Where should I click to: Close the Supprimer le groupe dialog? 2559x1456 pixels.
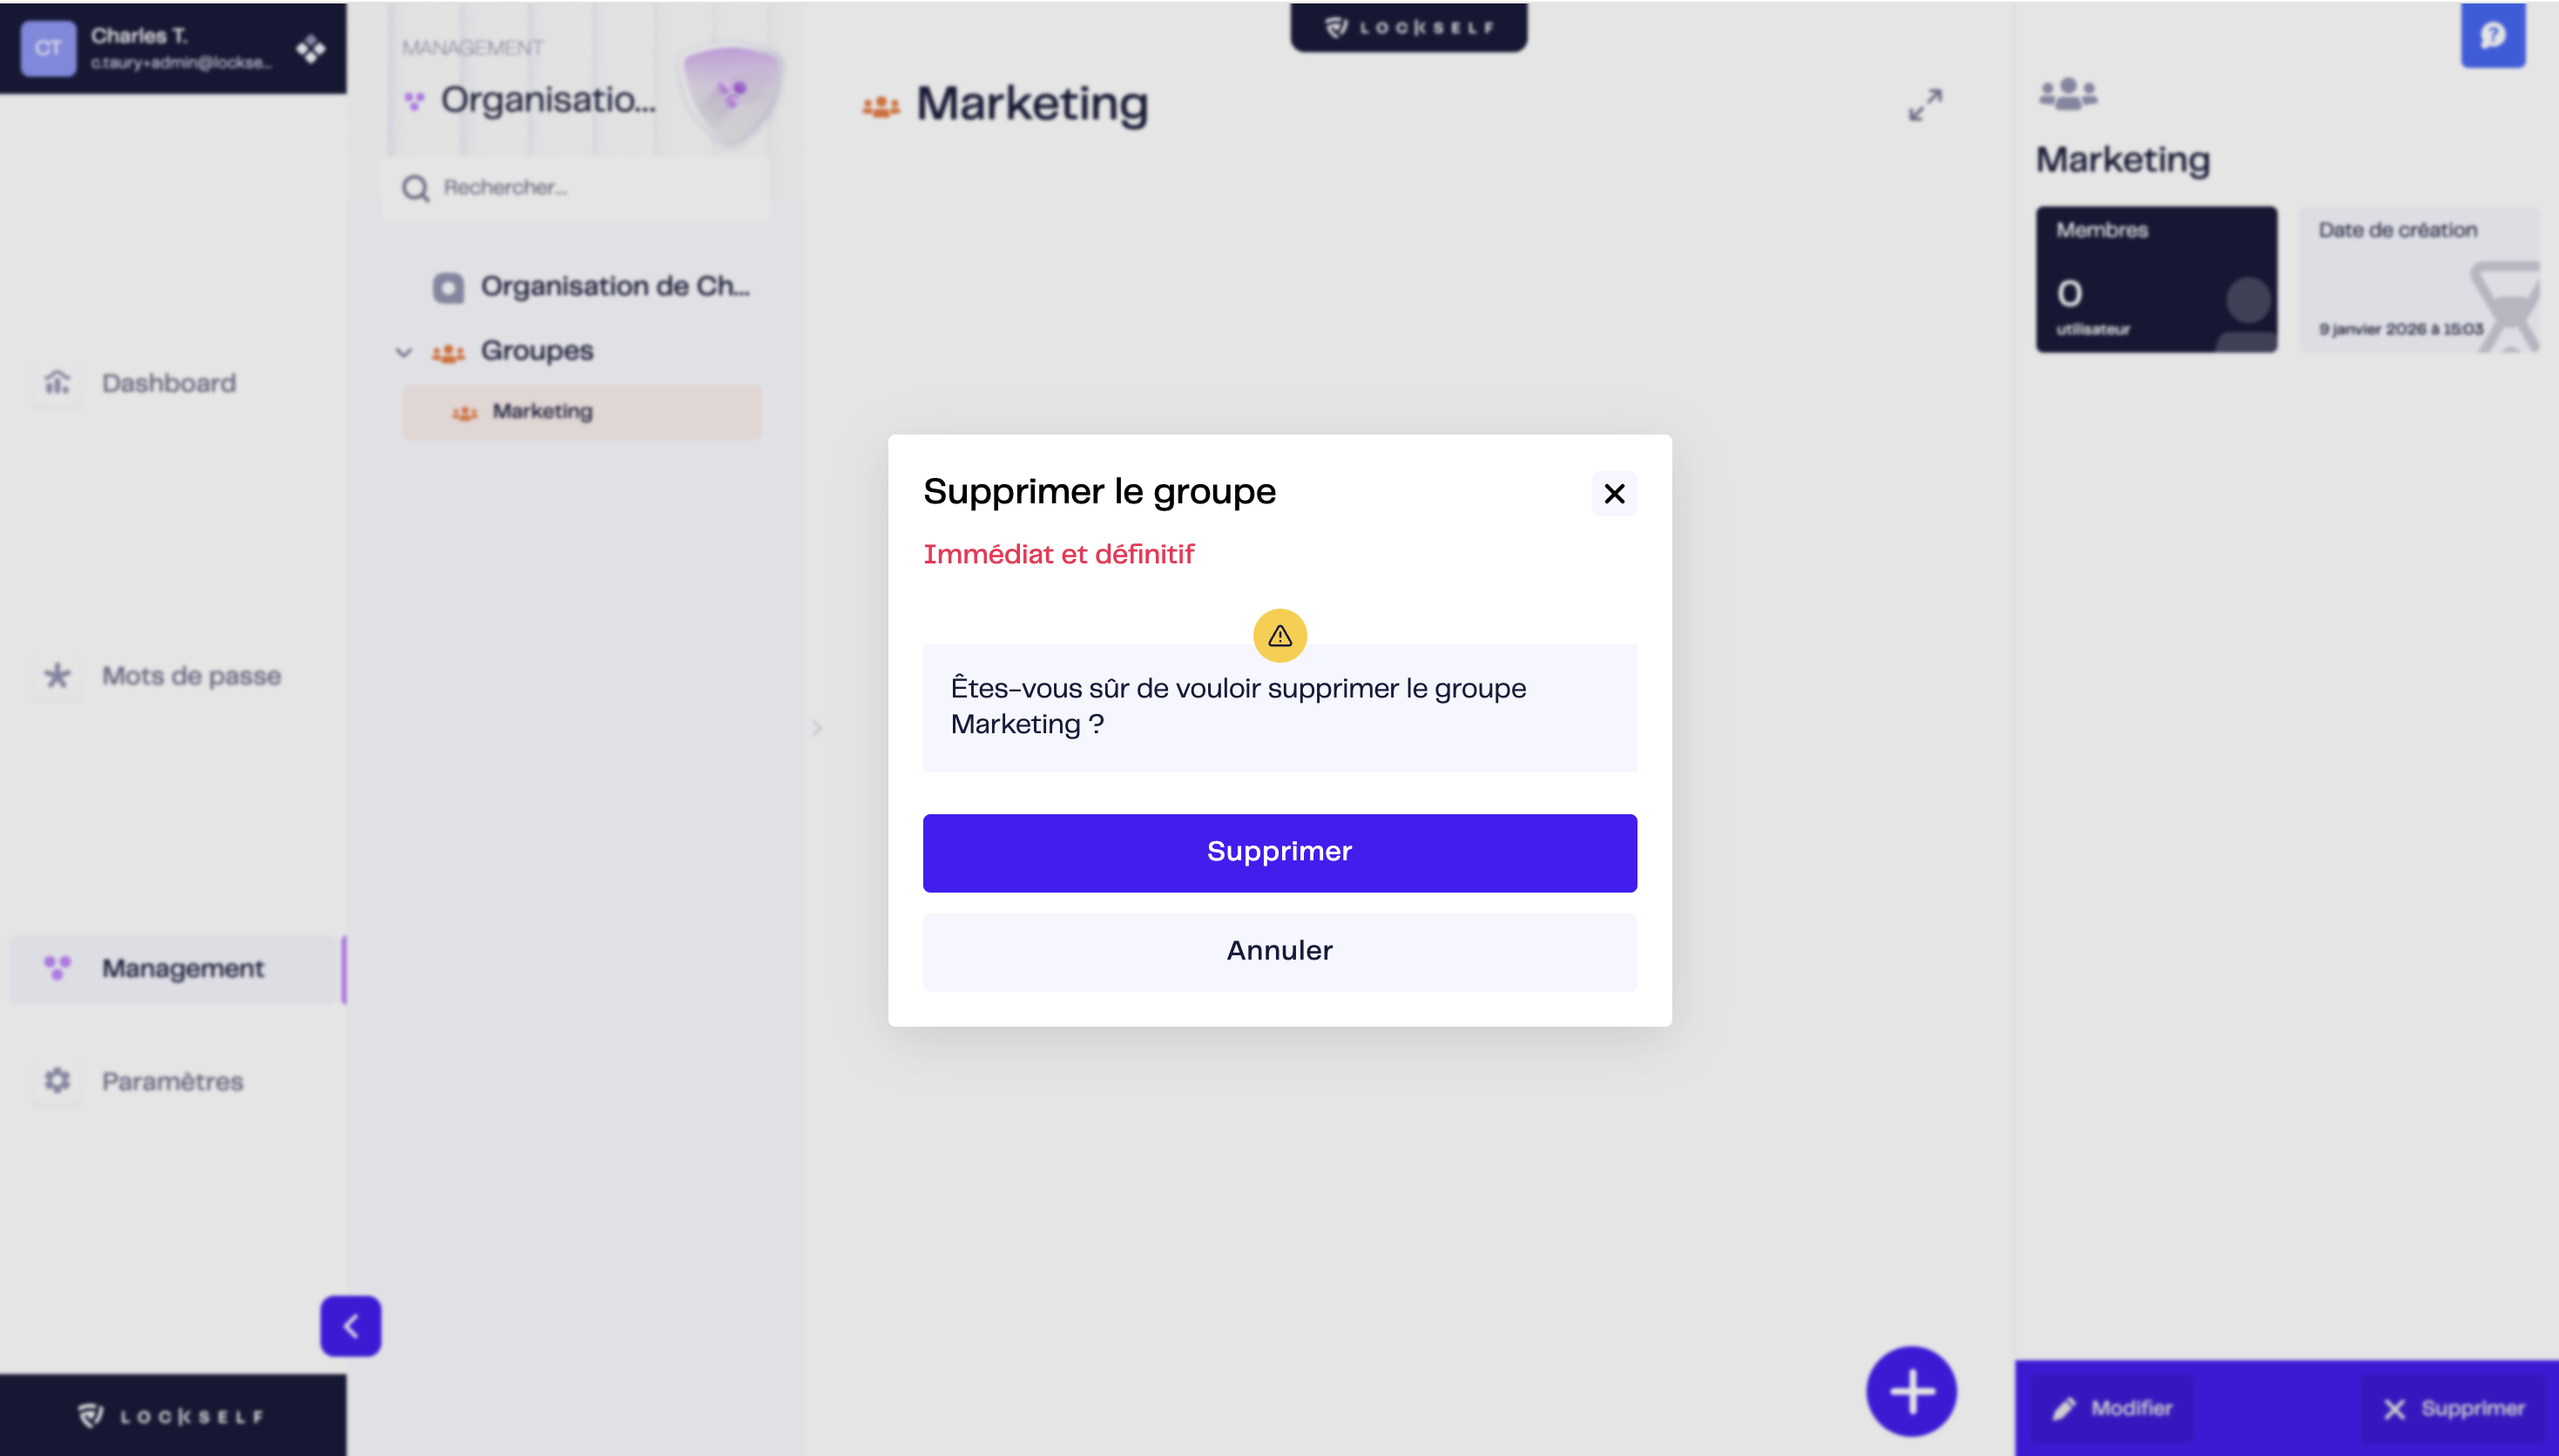[x=1614, y=493]
